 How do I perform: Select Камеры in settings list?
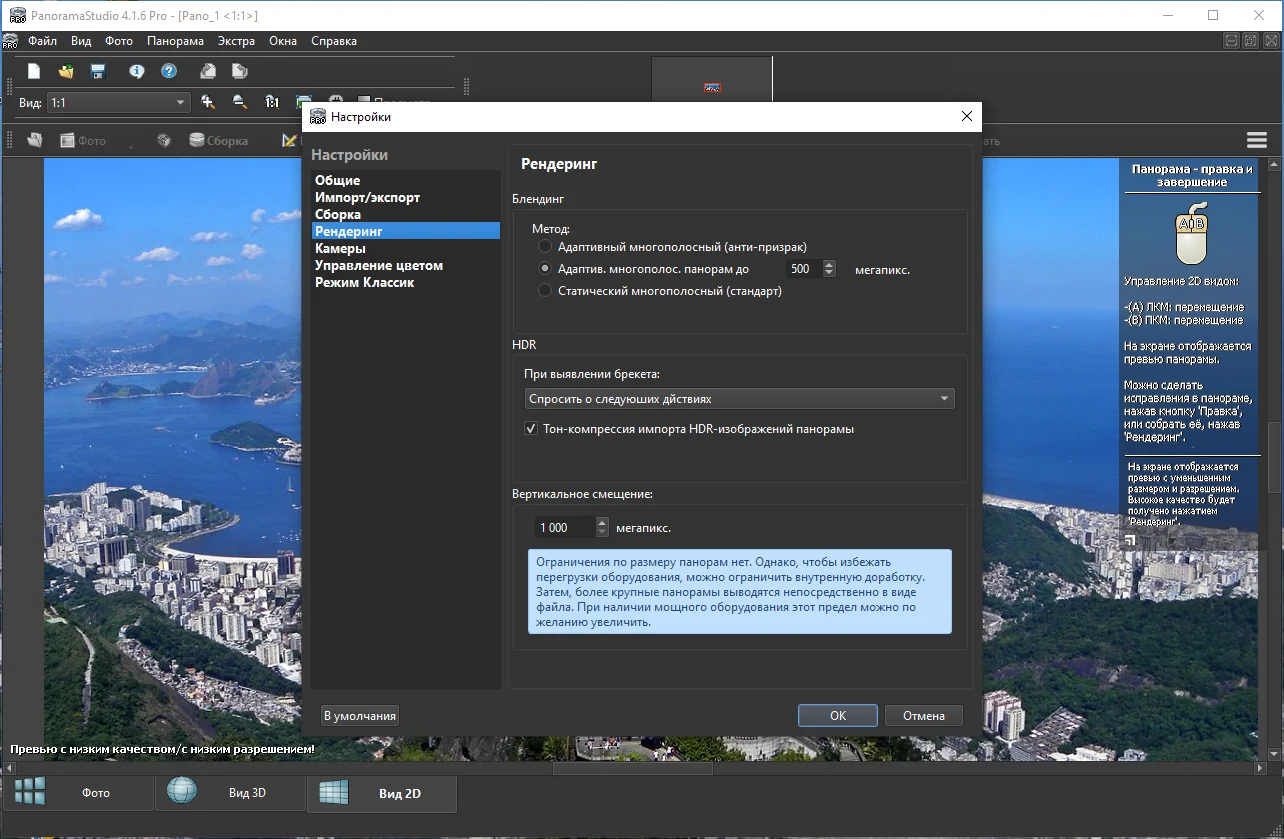(340, 248)
